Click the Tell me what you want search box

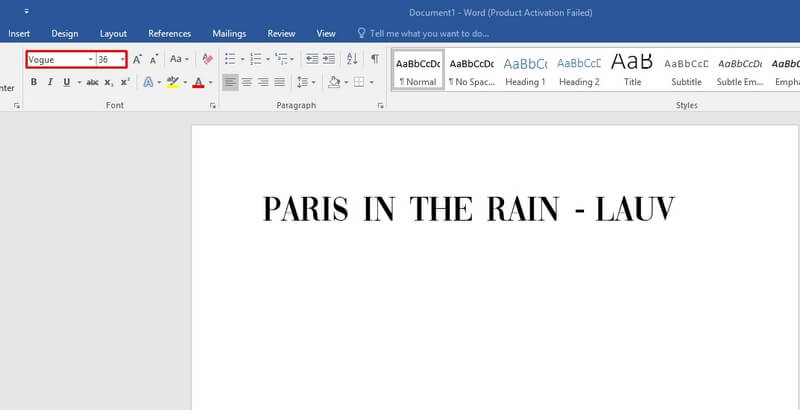pyautogui.click(x=430, y=33)
